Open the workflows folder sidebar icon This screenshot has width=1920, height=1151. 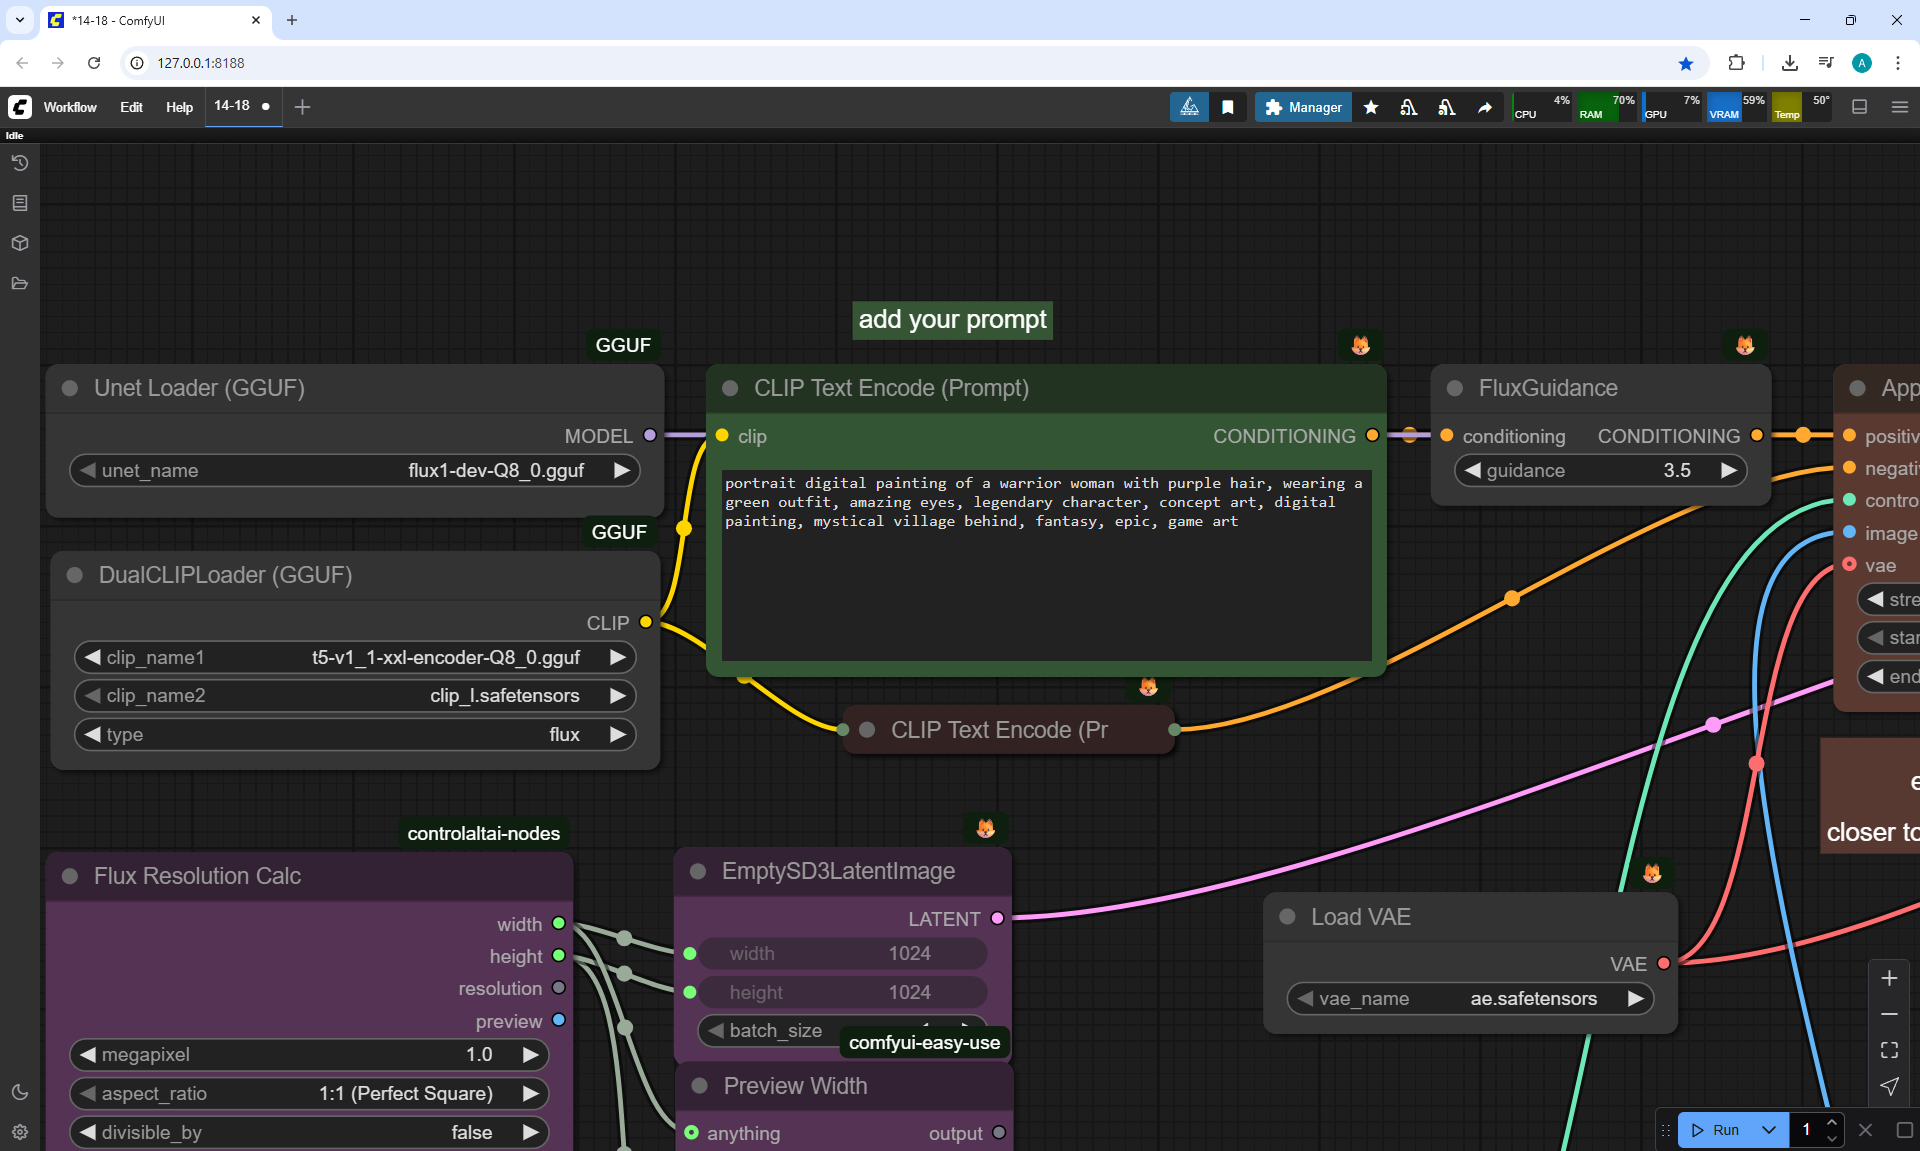coord(20,283)
